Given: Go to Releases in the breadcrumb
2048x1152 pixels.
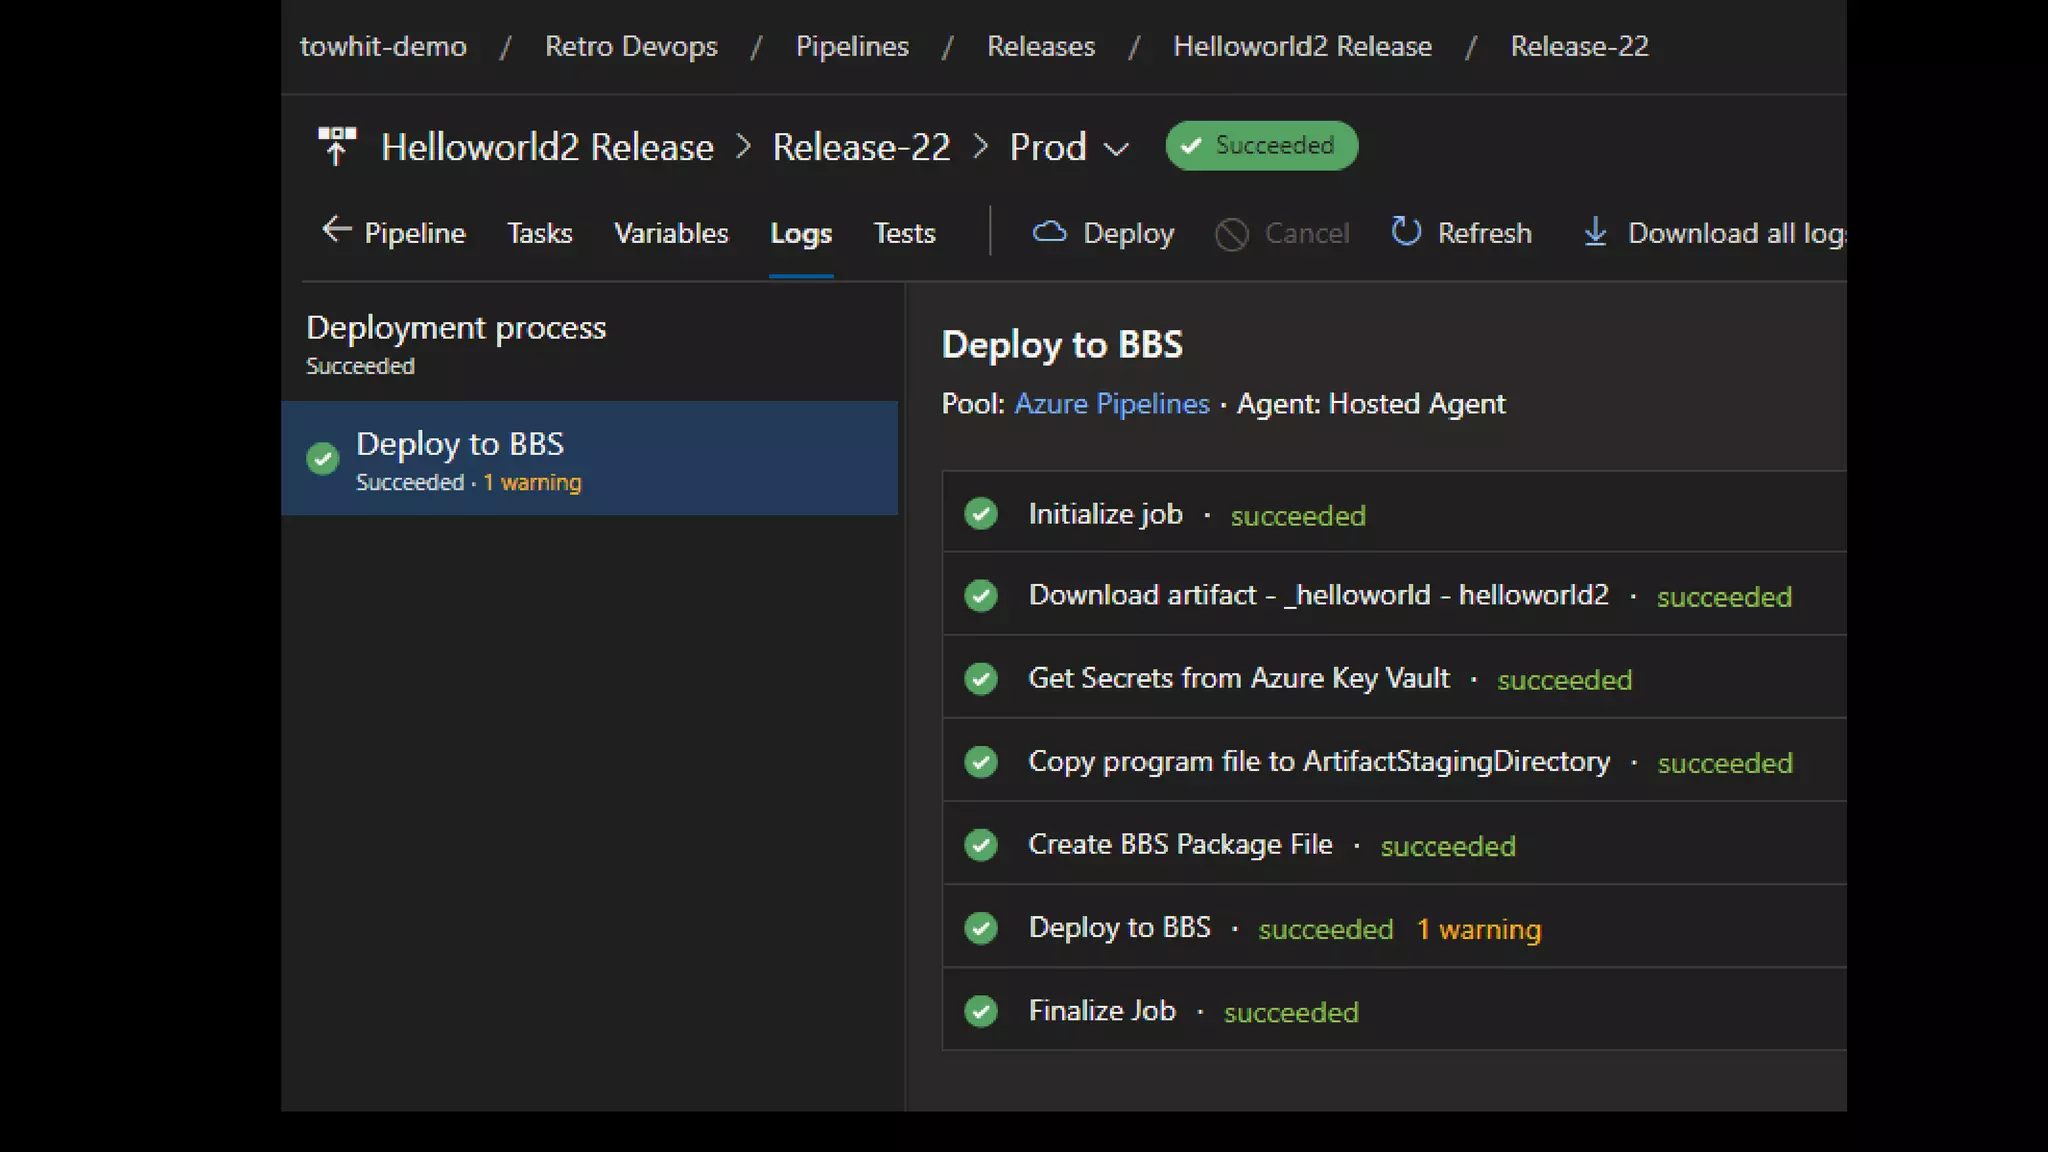Looking at the screenshot, I should click(x=1040, y=46).
